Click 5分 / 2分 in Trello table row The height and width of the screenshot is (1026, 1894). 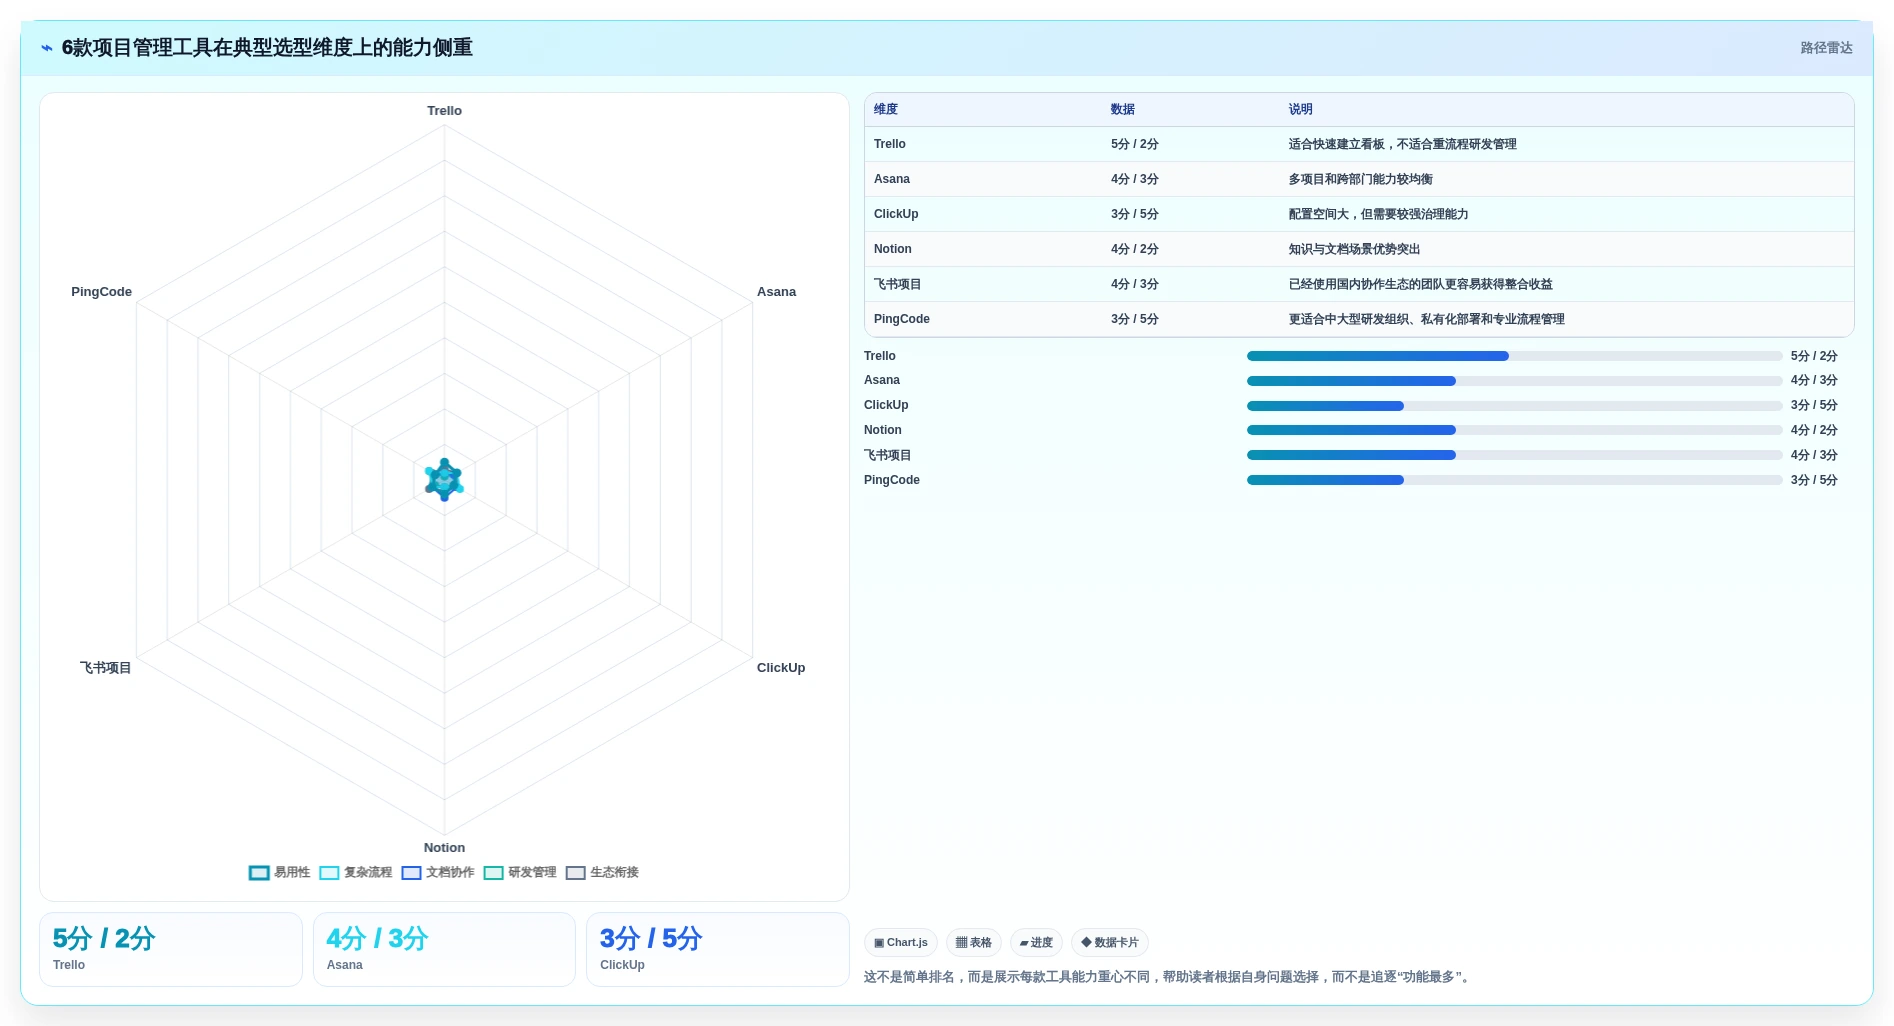1134,144
